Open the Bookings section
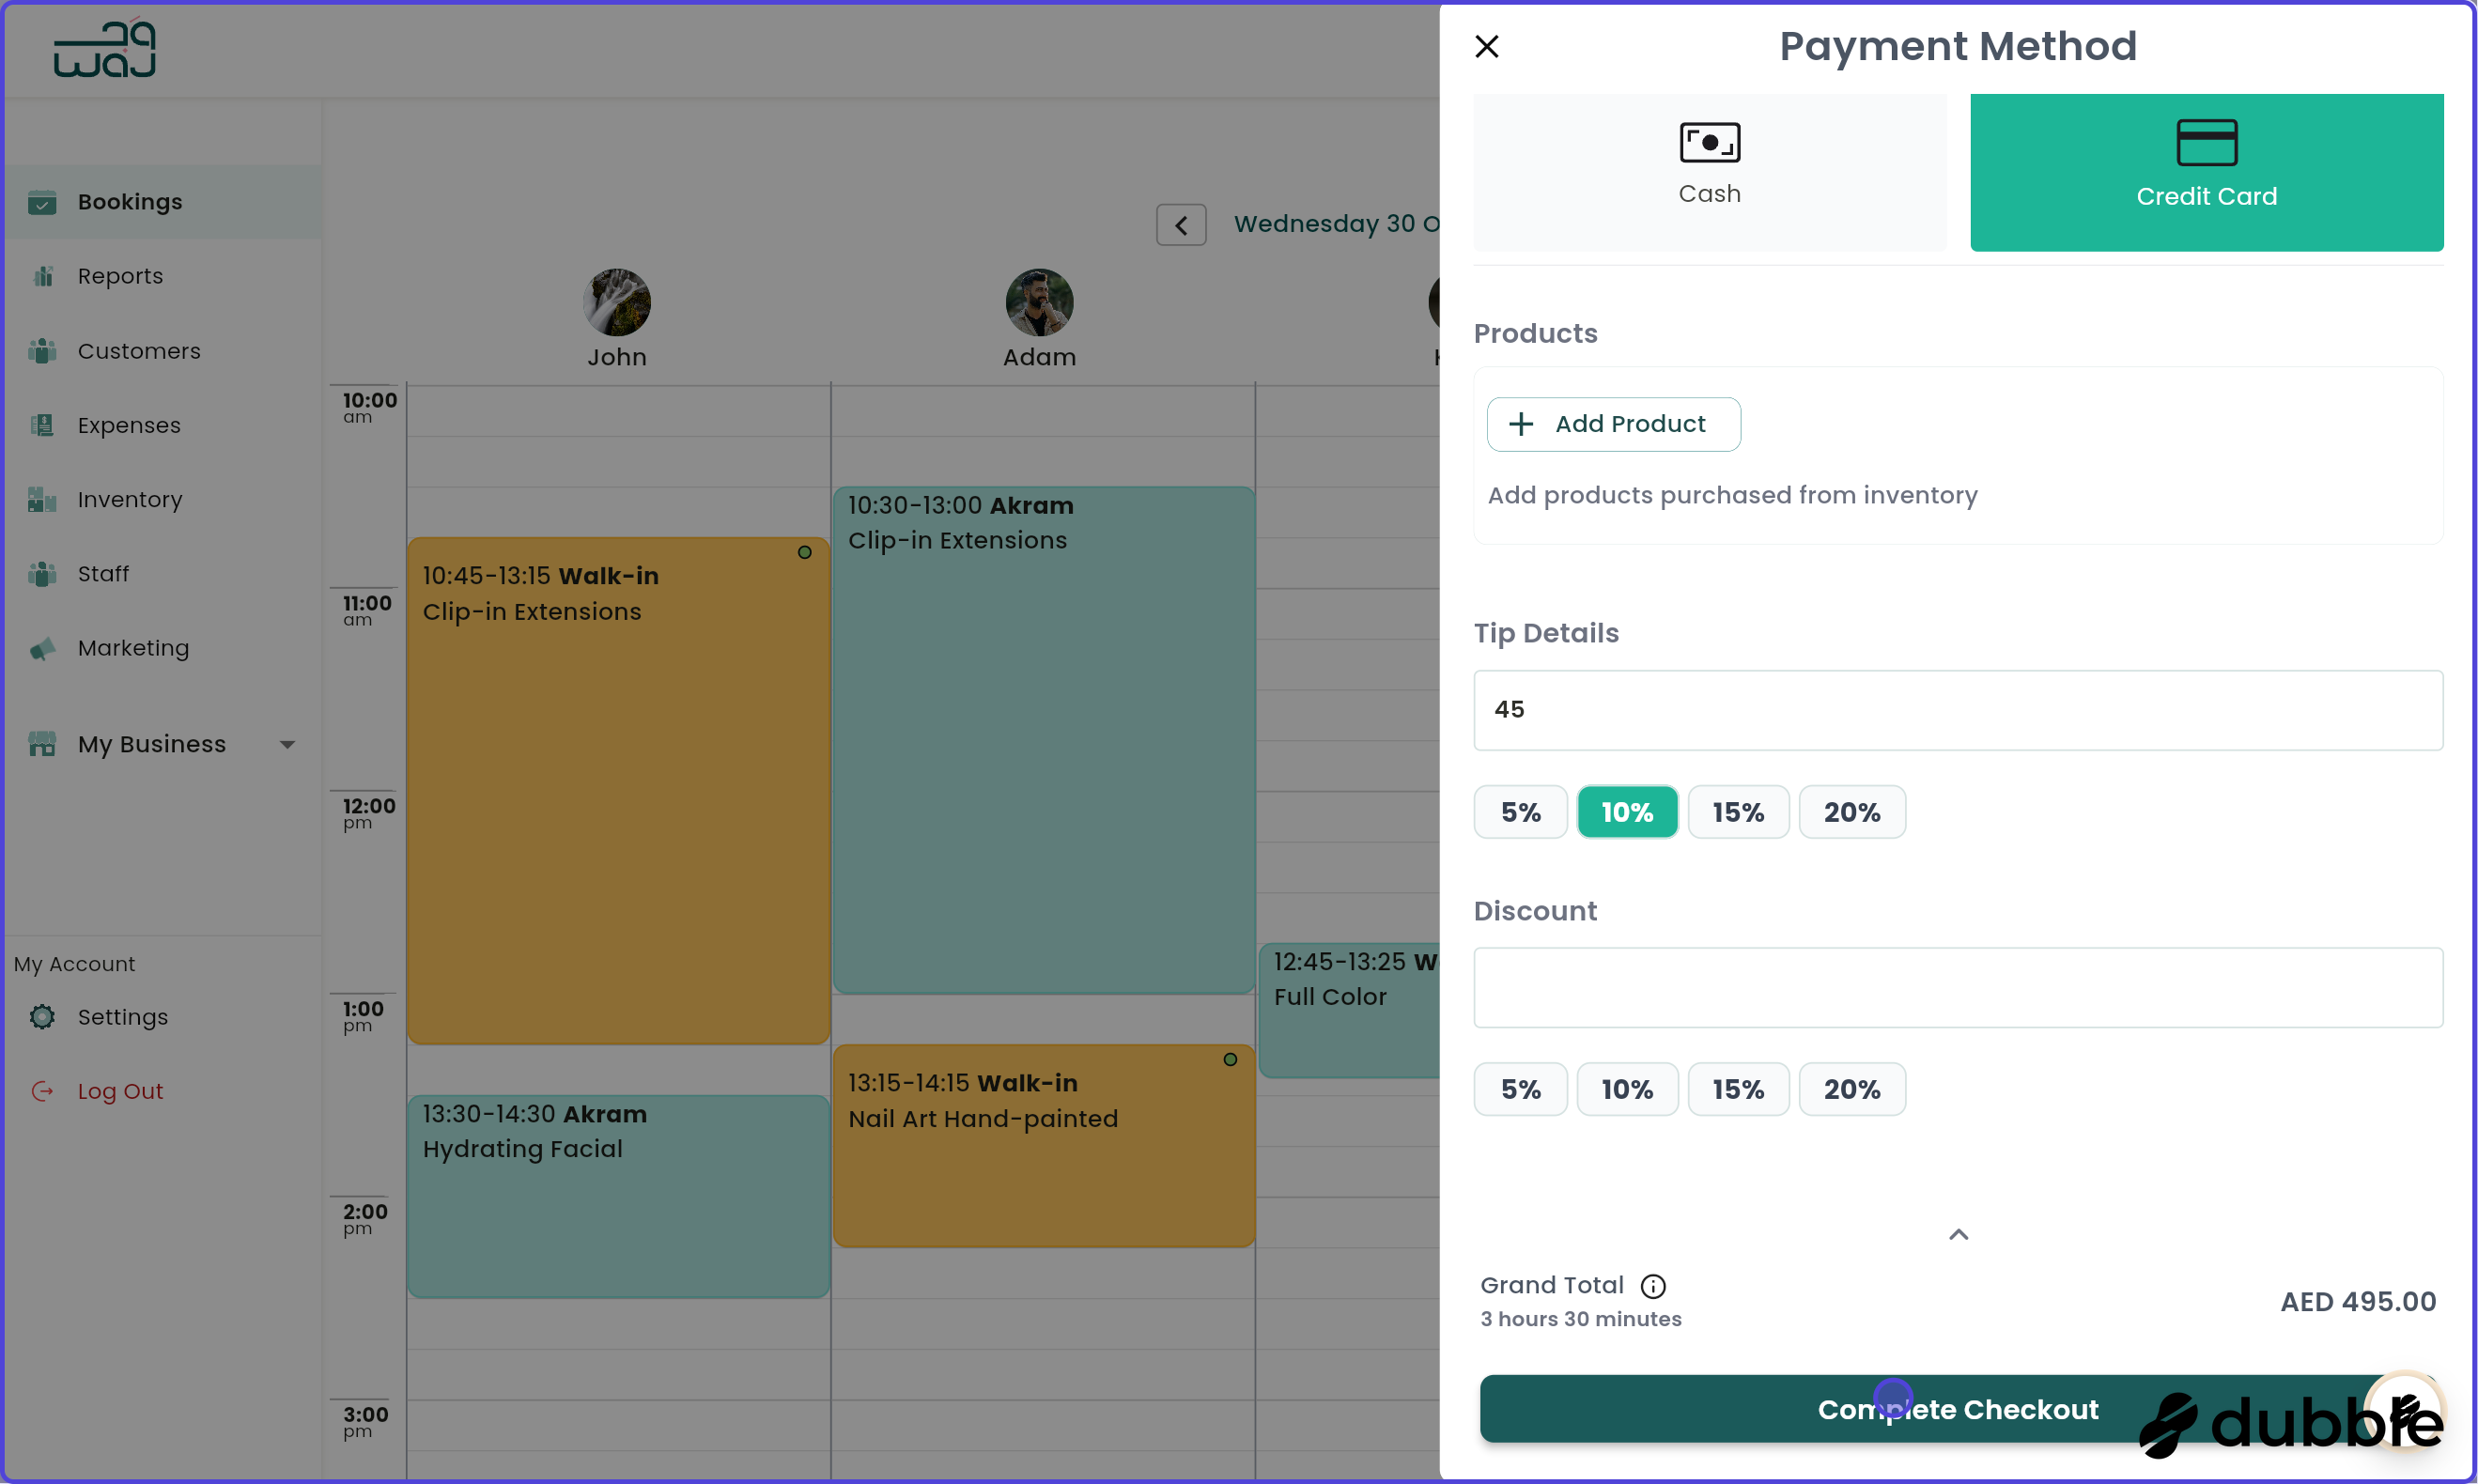This screenshot has width=2478, height=1484. coord(130,202)
